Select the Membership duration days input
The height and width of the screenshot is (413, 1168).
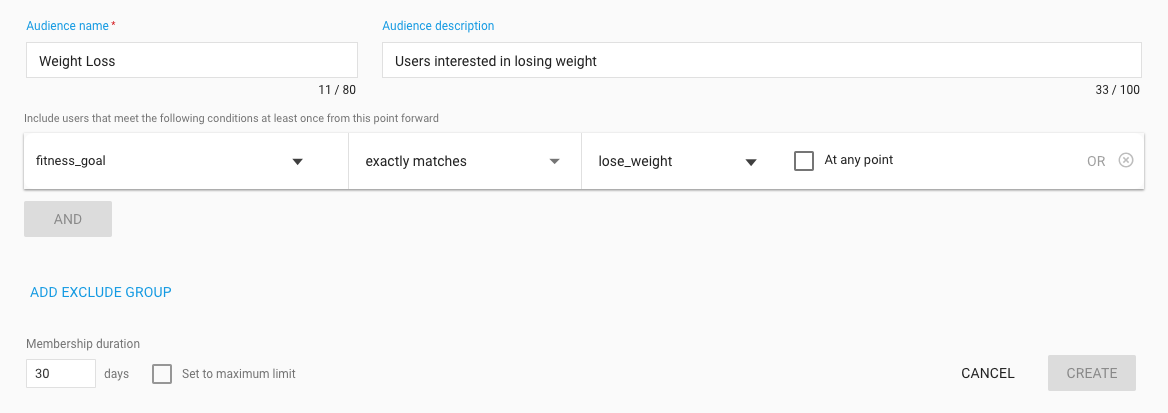(61, 373)
